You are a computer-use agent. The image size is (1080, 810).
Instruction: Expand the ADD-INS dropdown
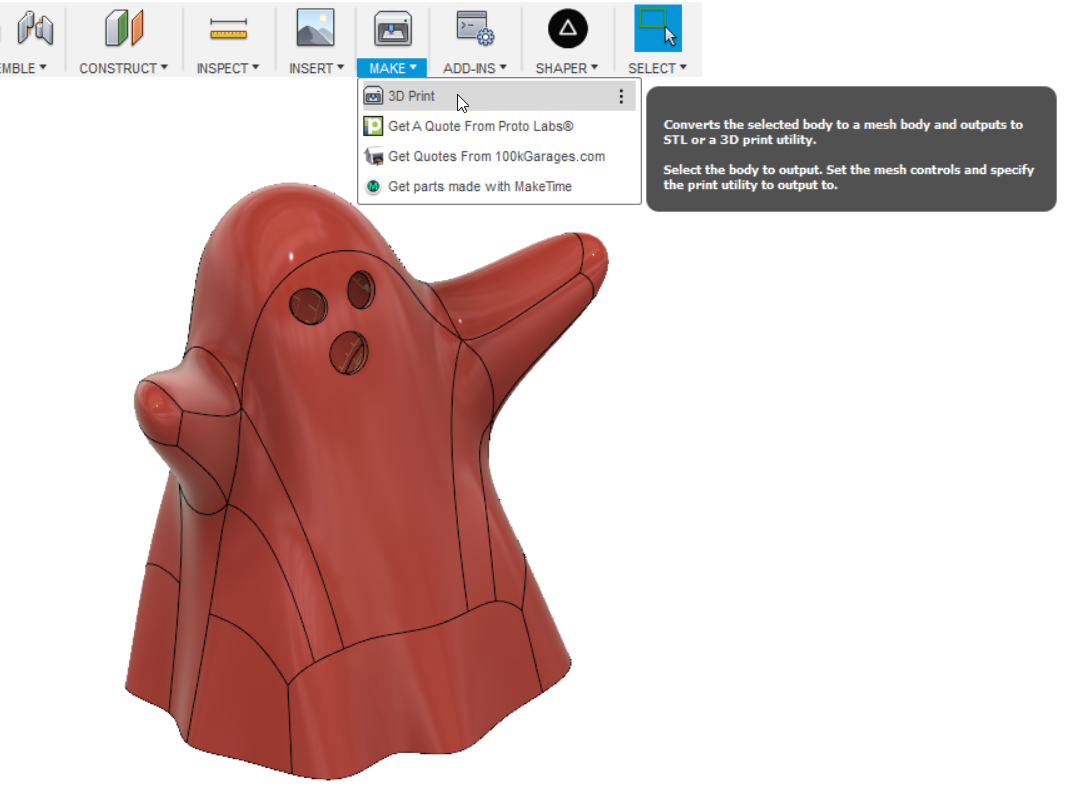coord(475,68)
